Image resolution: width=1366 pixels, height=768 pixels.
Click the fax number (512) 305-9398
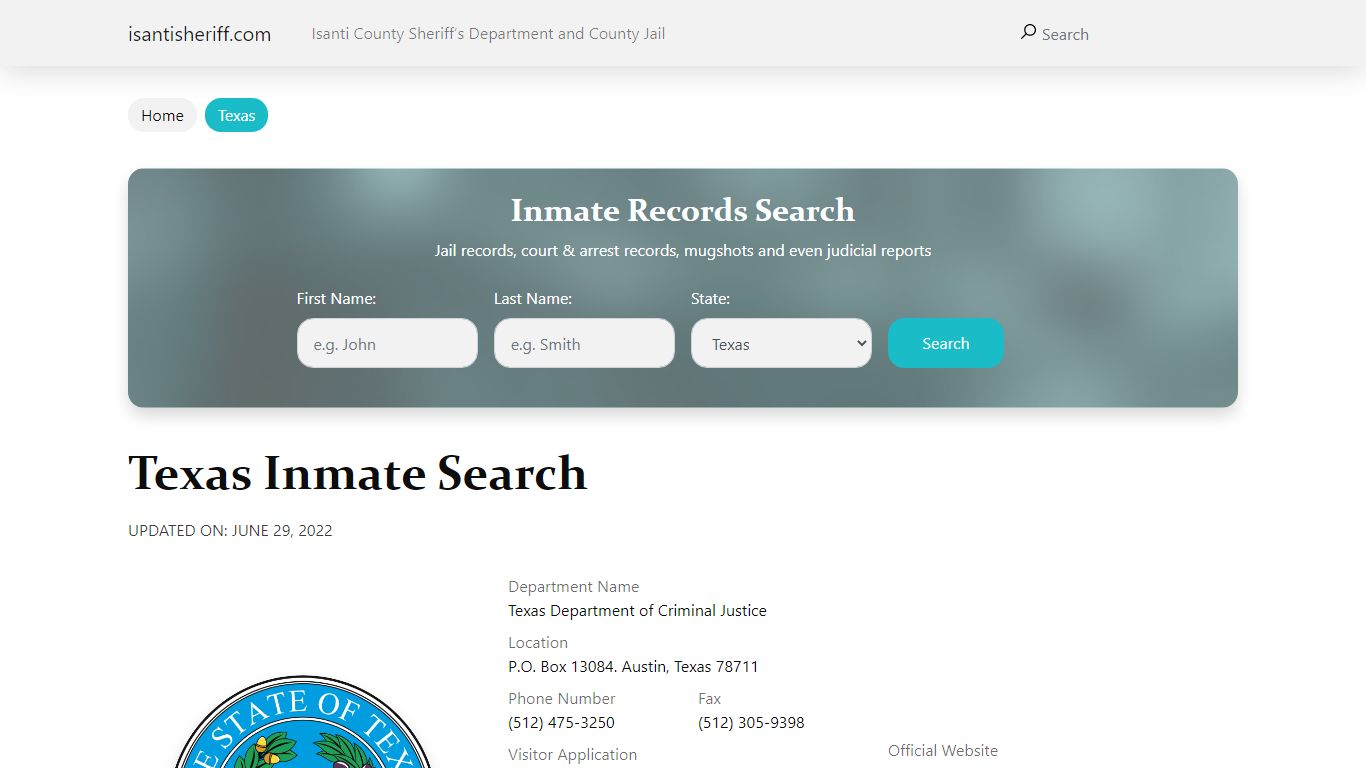coord(751,722)
